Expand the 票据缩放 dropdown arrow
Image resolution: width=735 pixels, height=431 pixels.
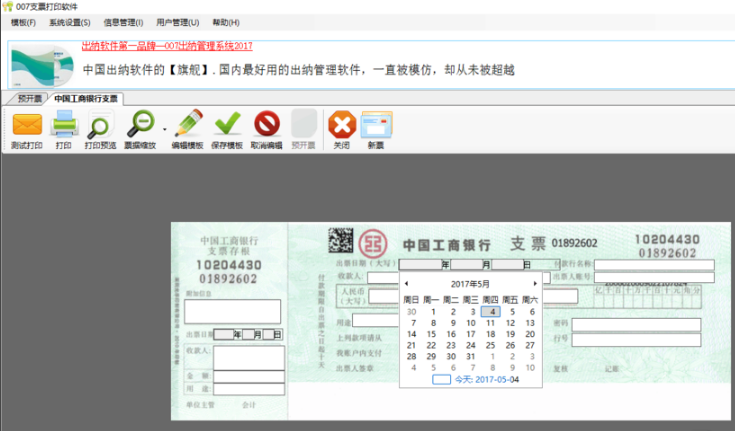(165, 129)
